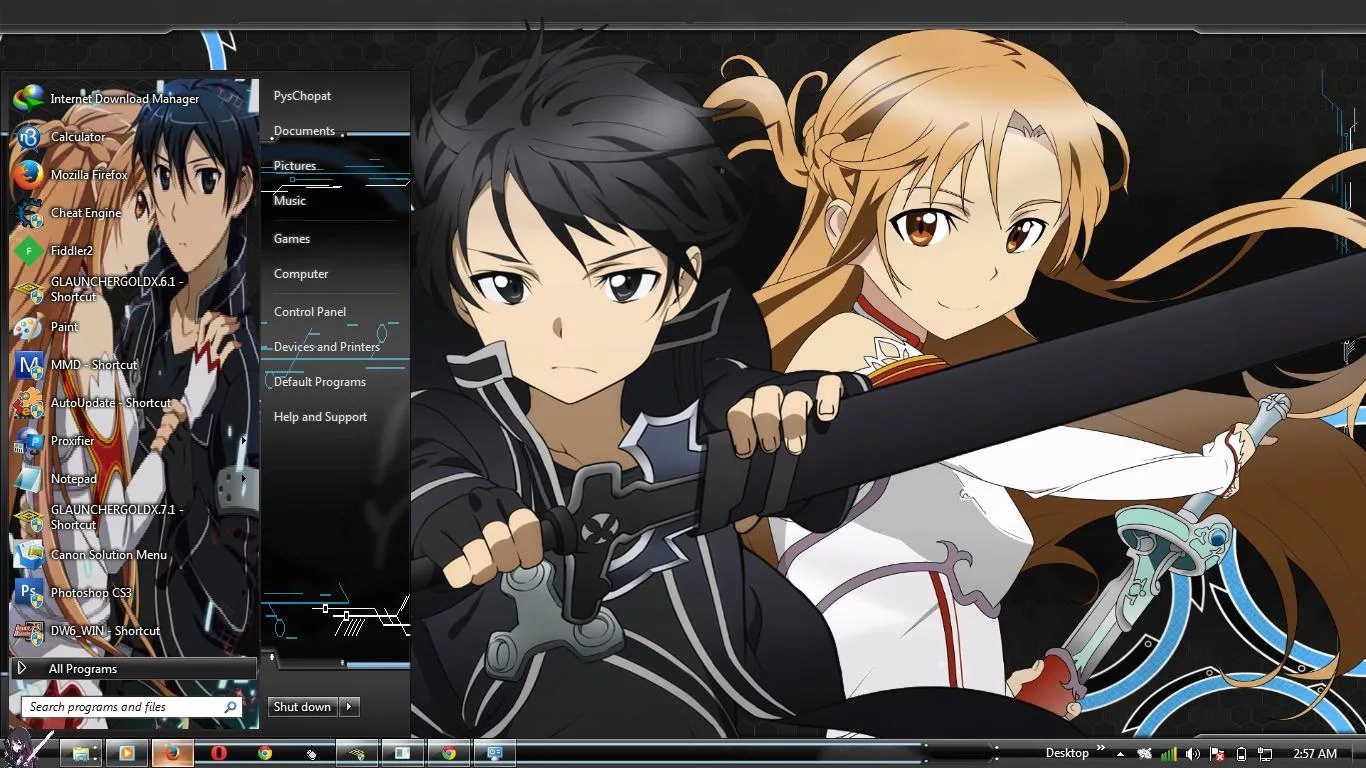This screenshot has height=768, width=1366.
Task: Check the battery icon in system tray
Action: click(x=1242, y=754)
